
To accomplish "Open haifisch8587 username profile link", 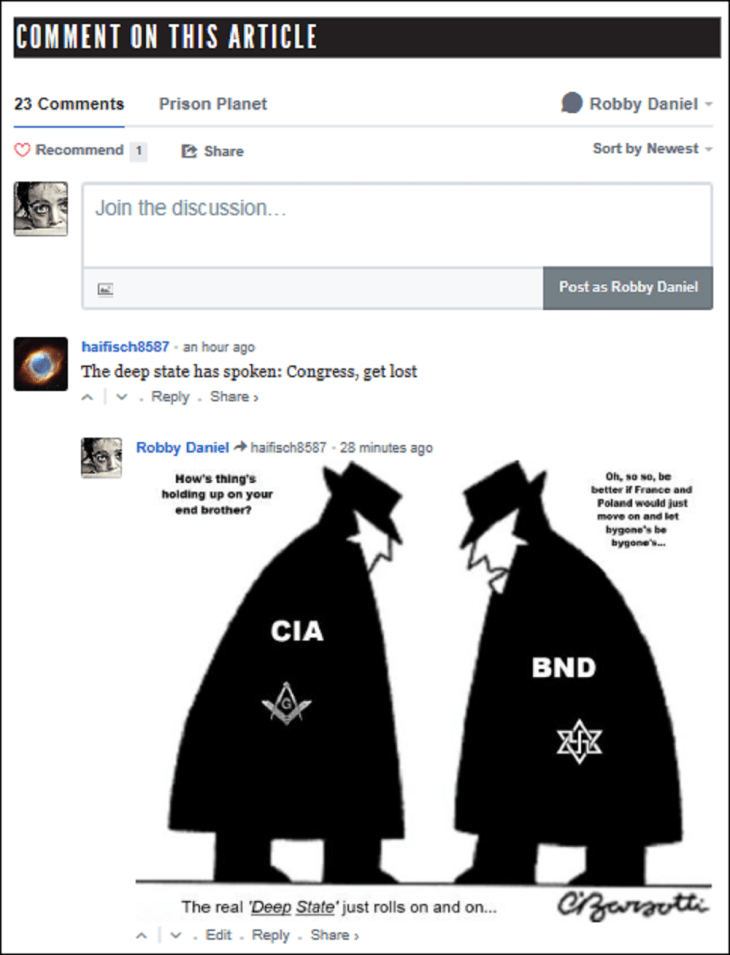I will (x=125, y=347).
